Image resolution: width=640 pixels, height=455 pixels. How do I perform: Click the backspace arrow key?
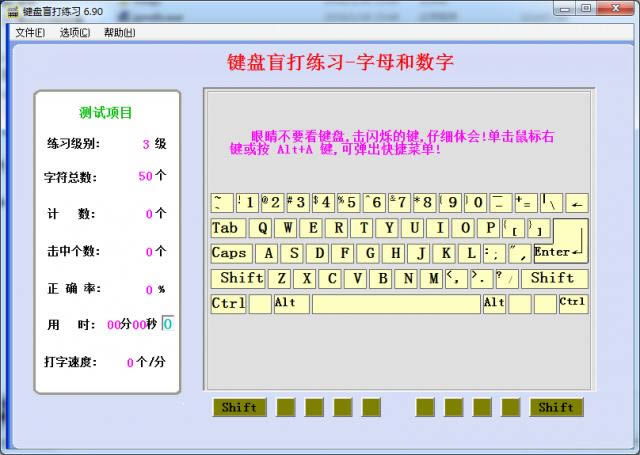[x=577, y=203]
